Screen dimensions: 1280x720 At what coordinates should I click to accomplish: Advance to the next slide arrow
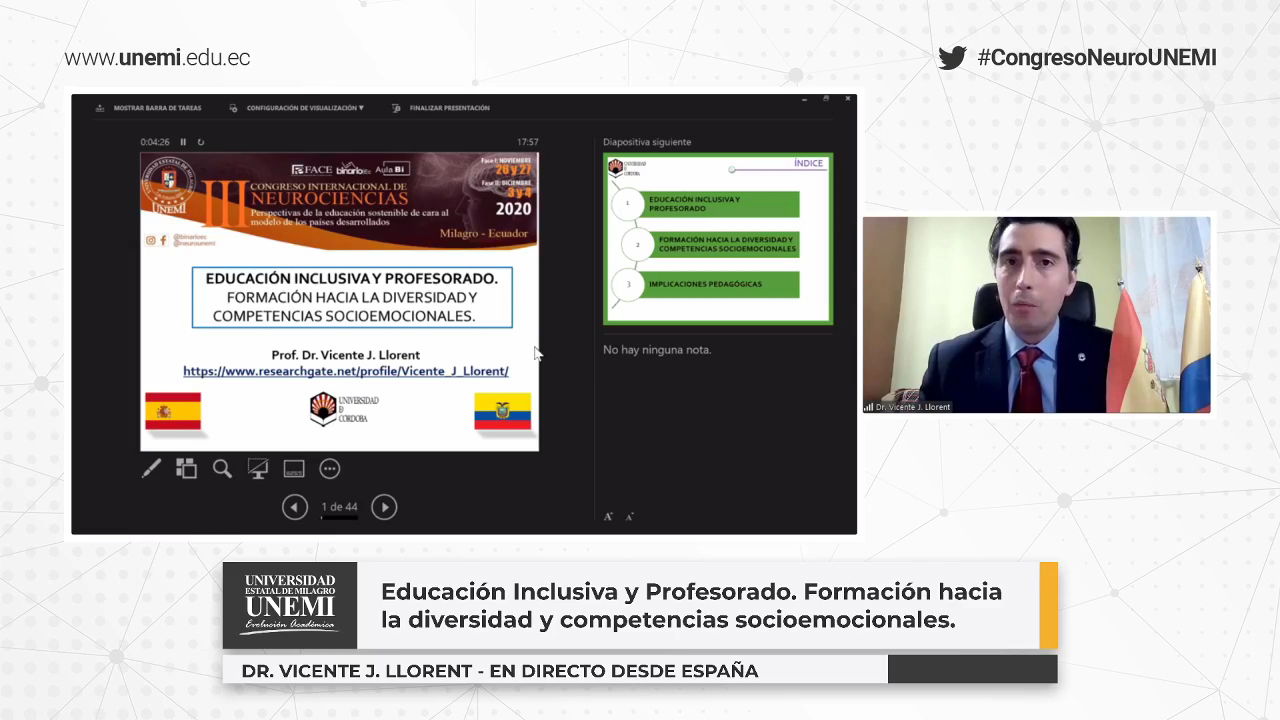(384, 507)
